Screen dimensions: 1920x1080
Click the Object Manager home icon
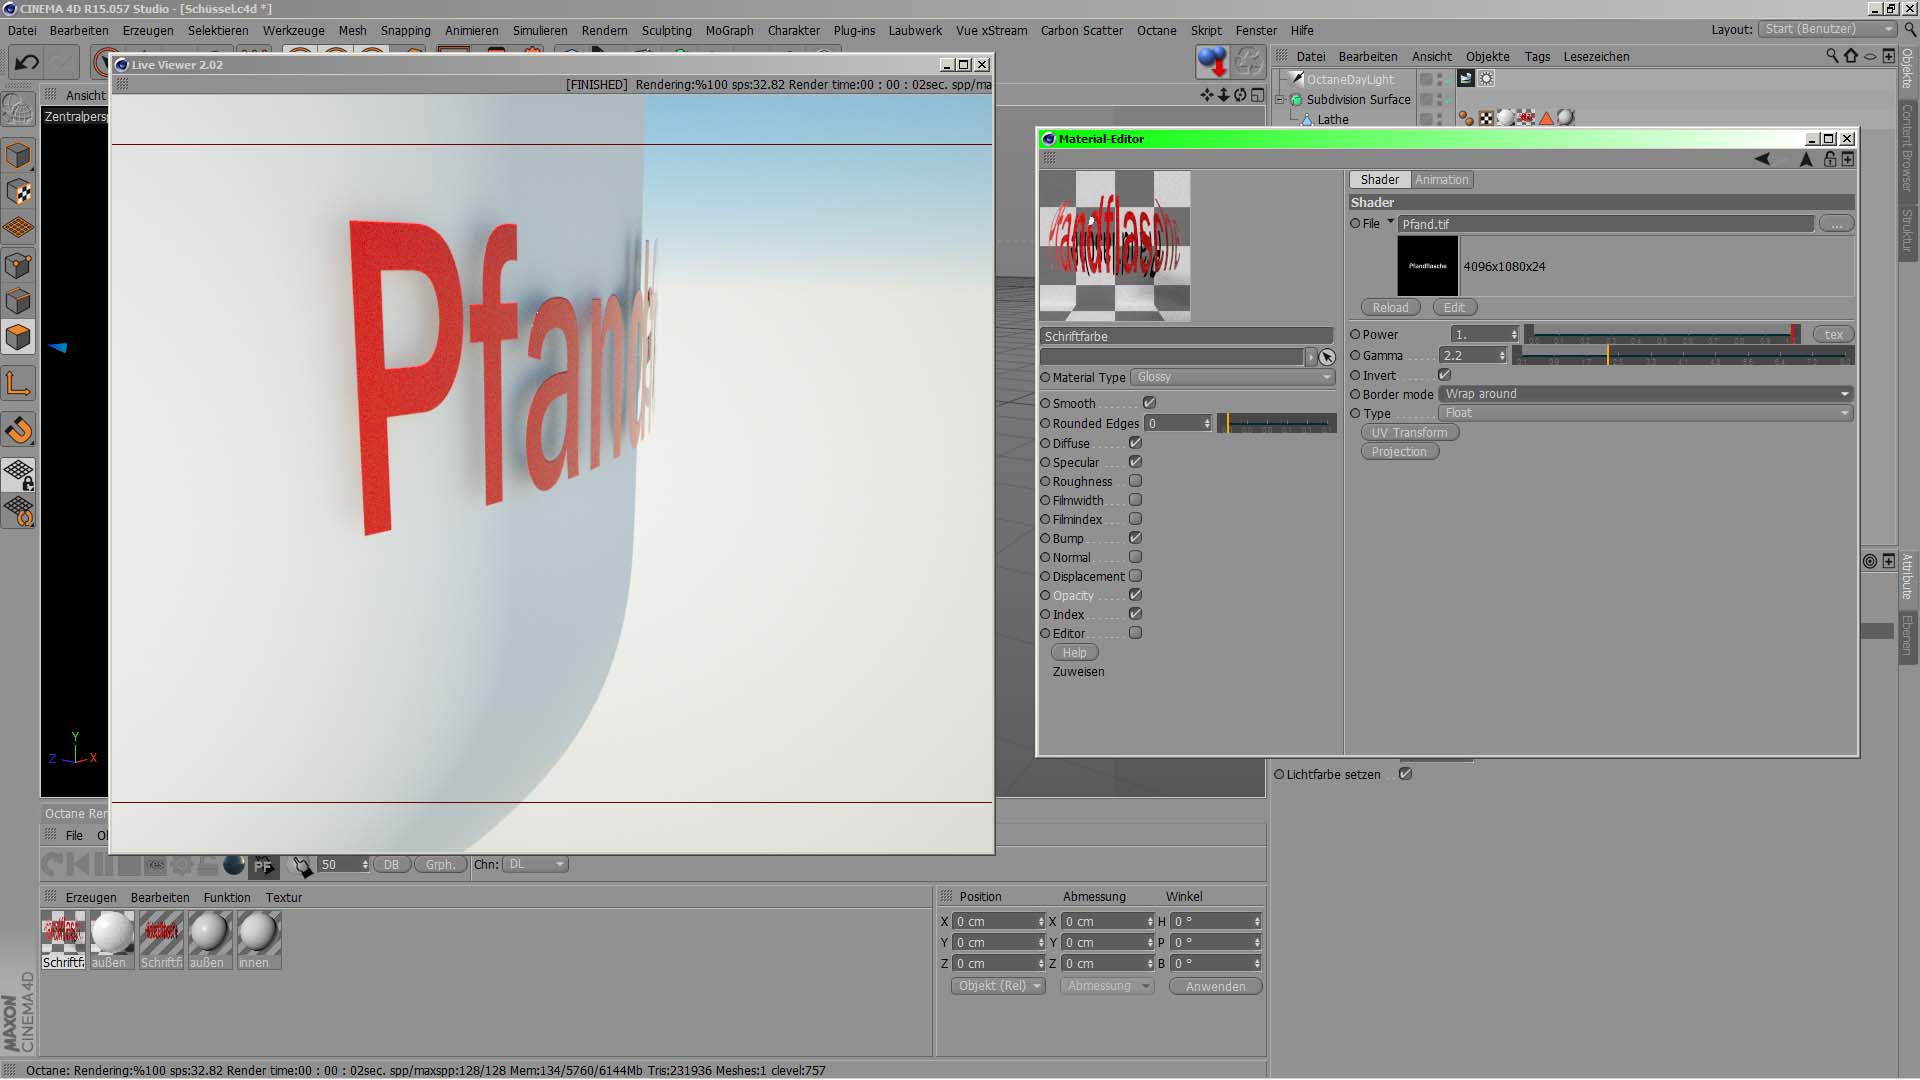[1850, 56]
